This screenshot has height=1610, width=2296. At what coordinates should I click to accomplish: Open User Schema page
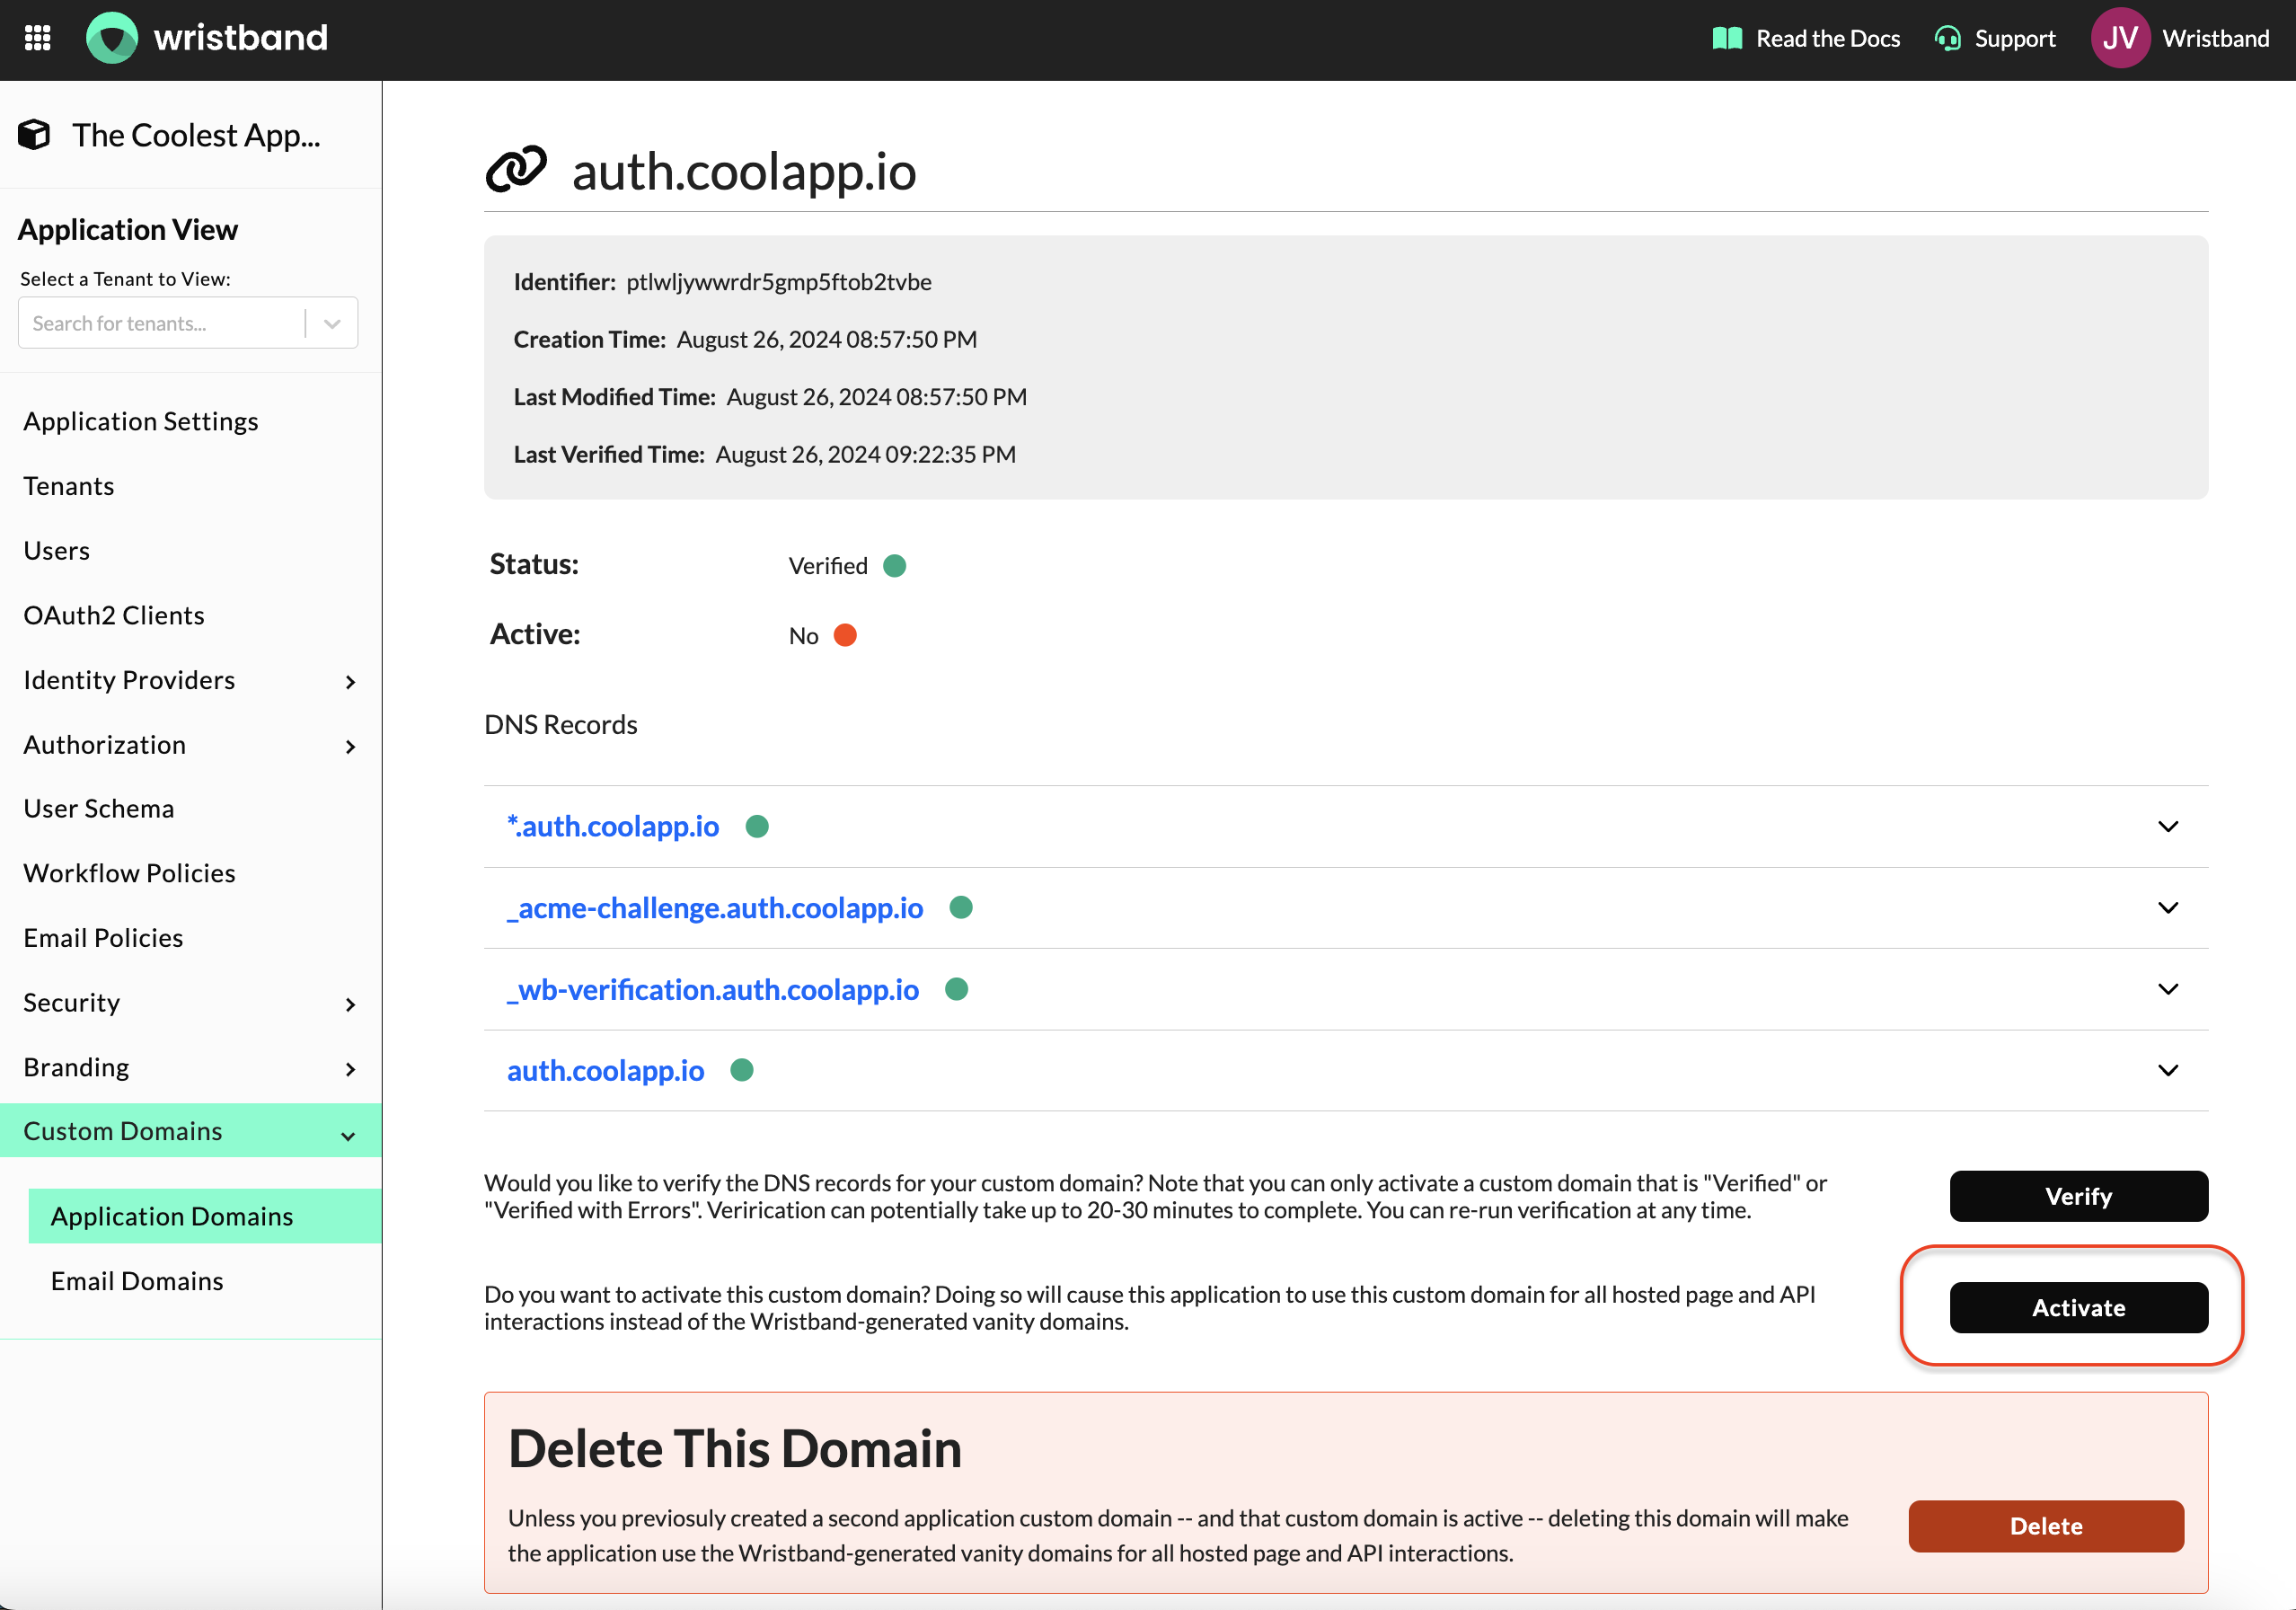click(x=99, y=808)
